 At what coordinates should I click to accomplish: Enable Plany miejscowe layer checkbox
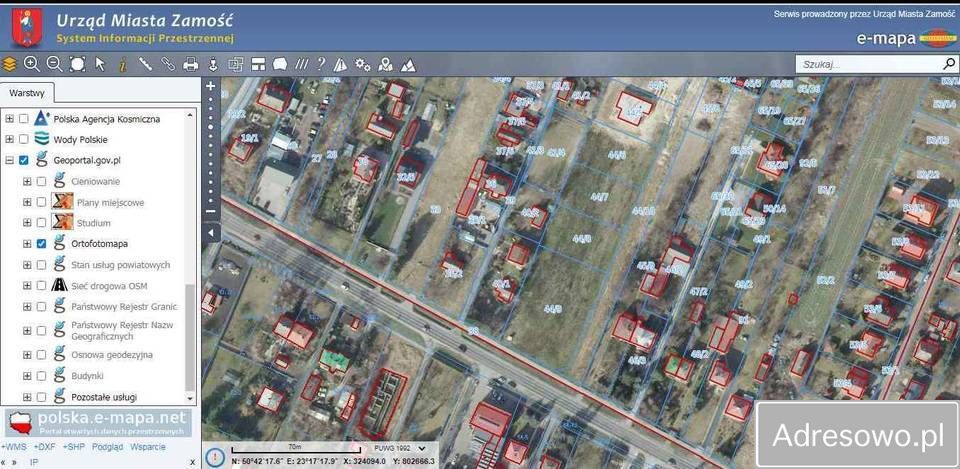[x=41, y=202]
